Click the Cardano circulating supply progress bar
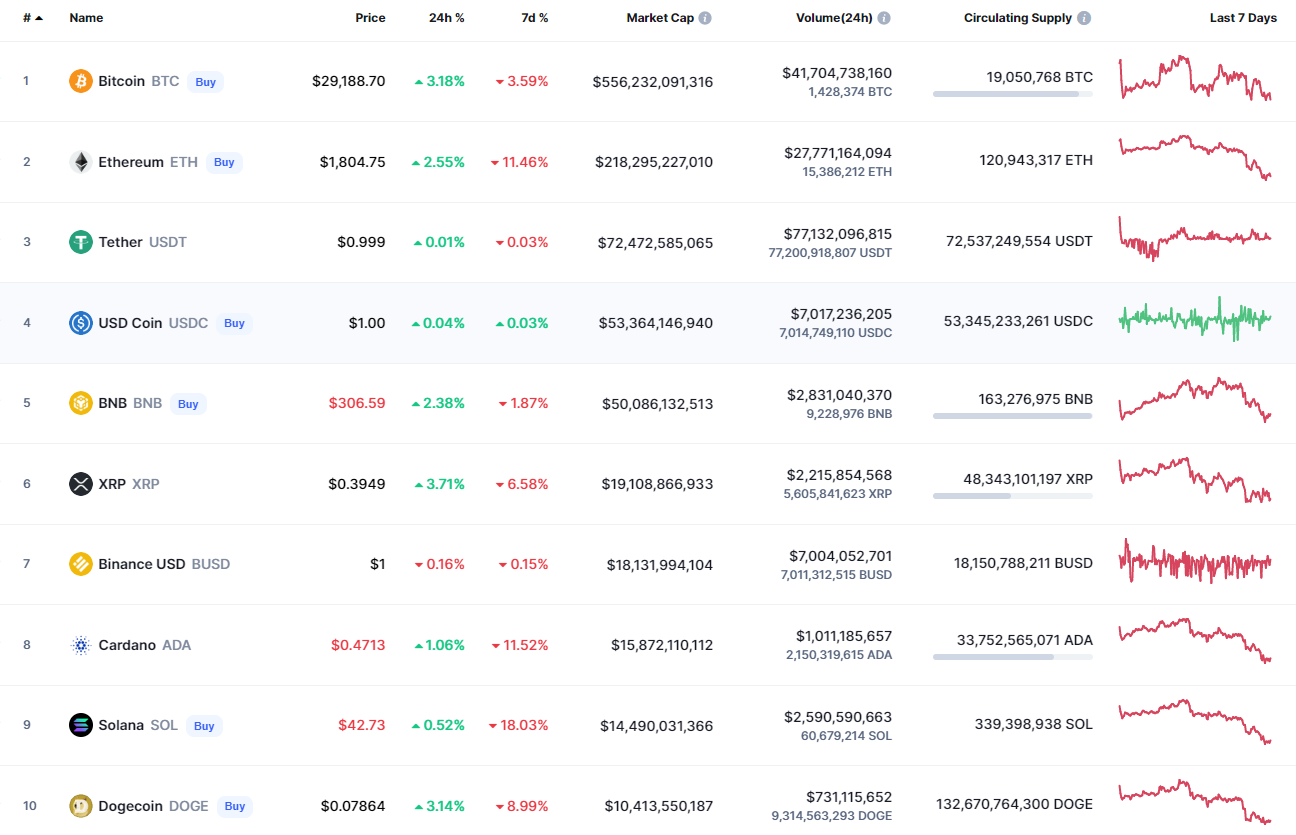 coord(1013,657)
